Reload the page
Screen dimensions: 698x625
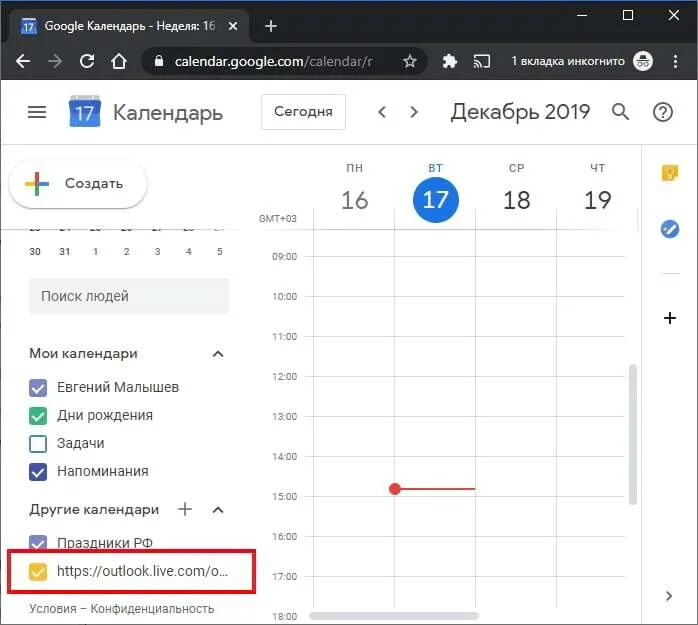(87, 61)
